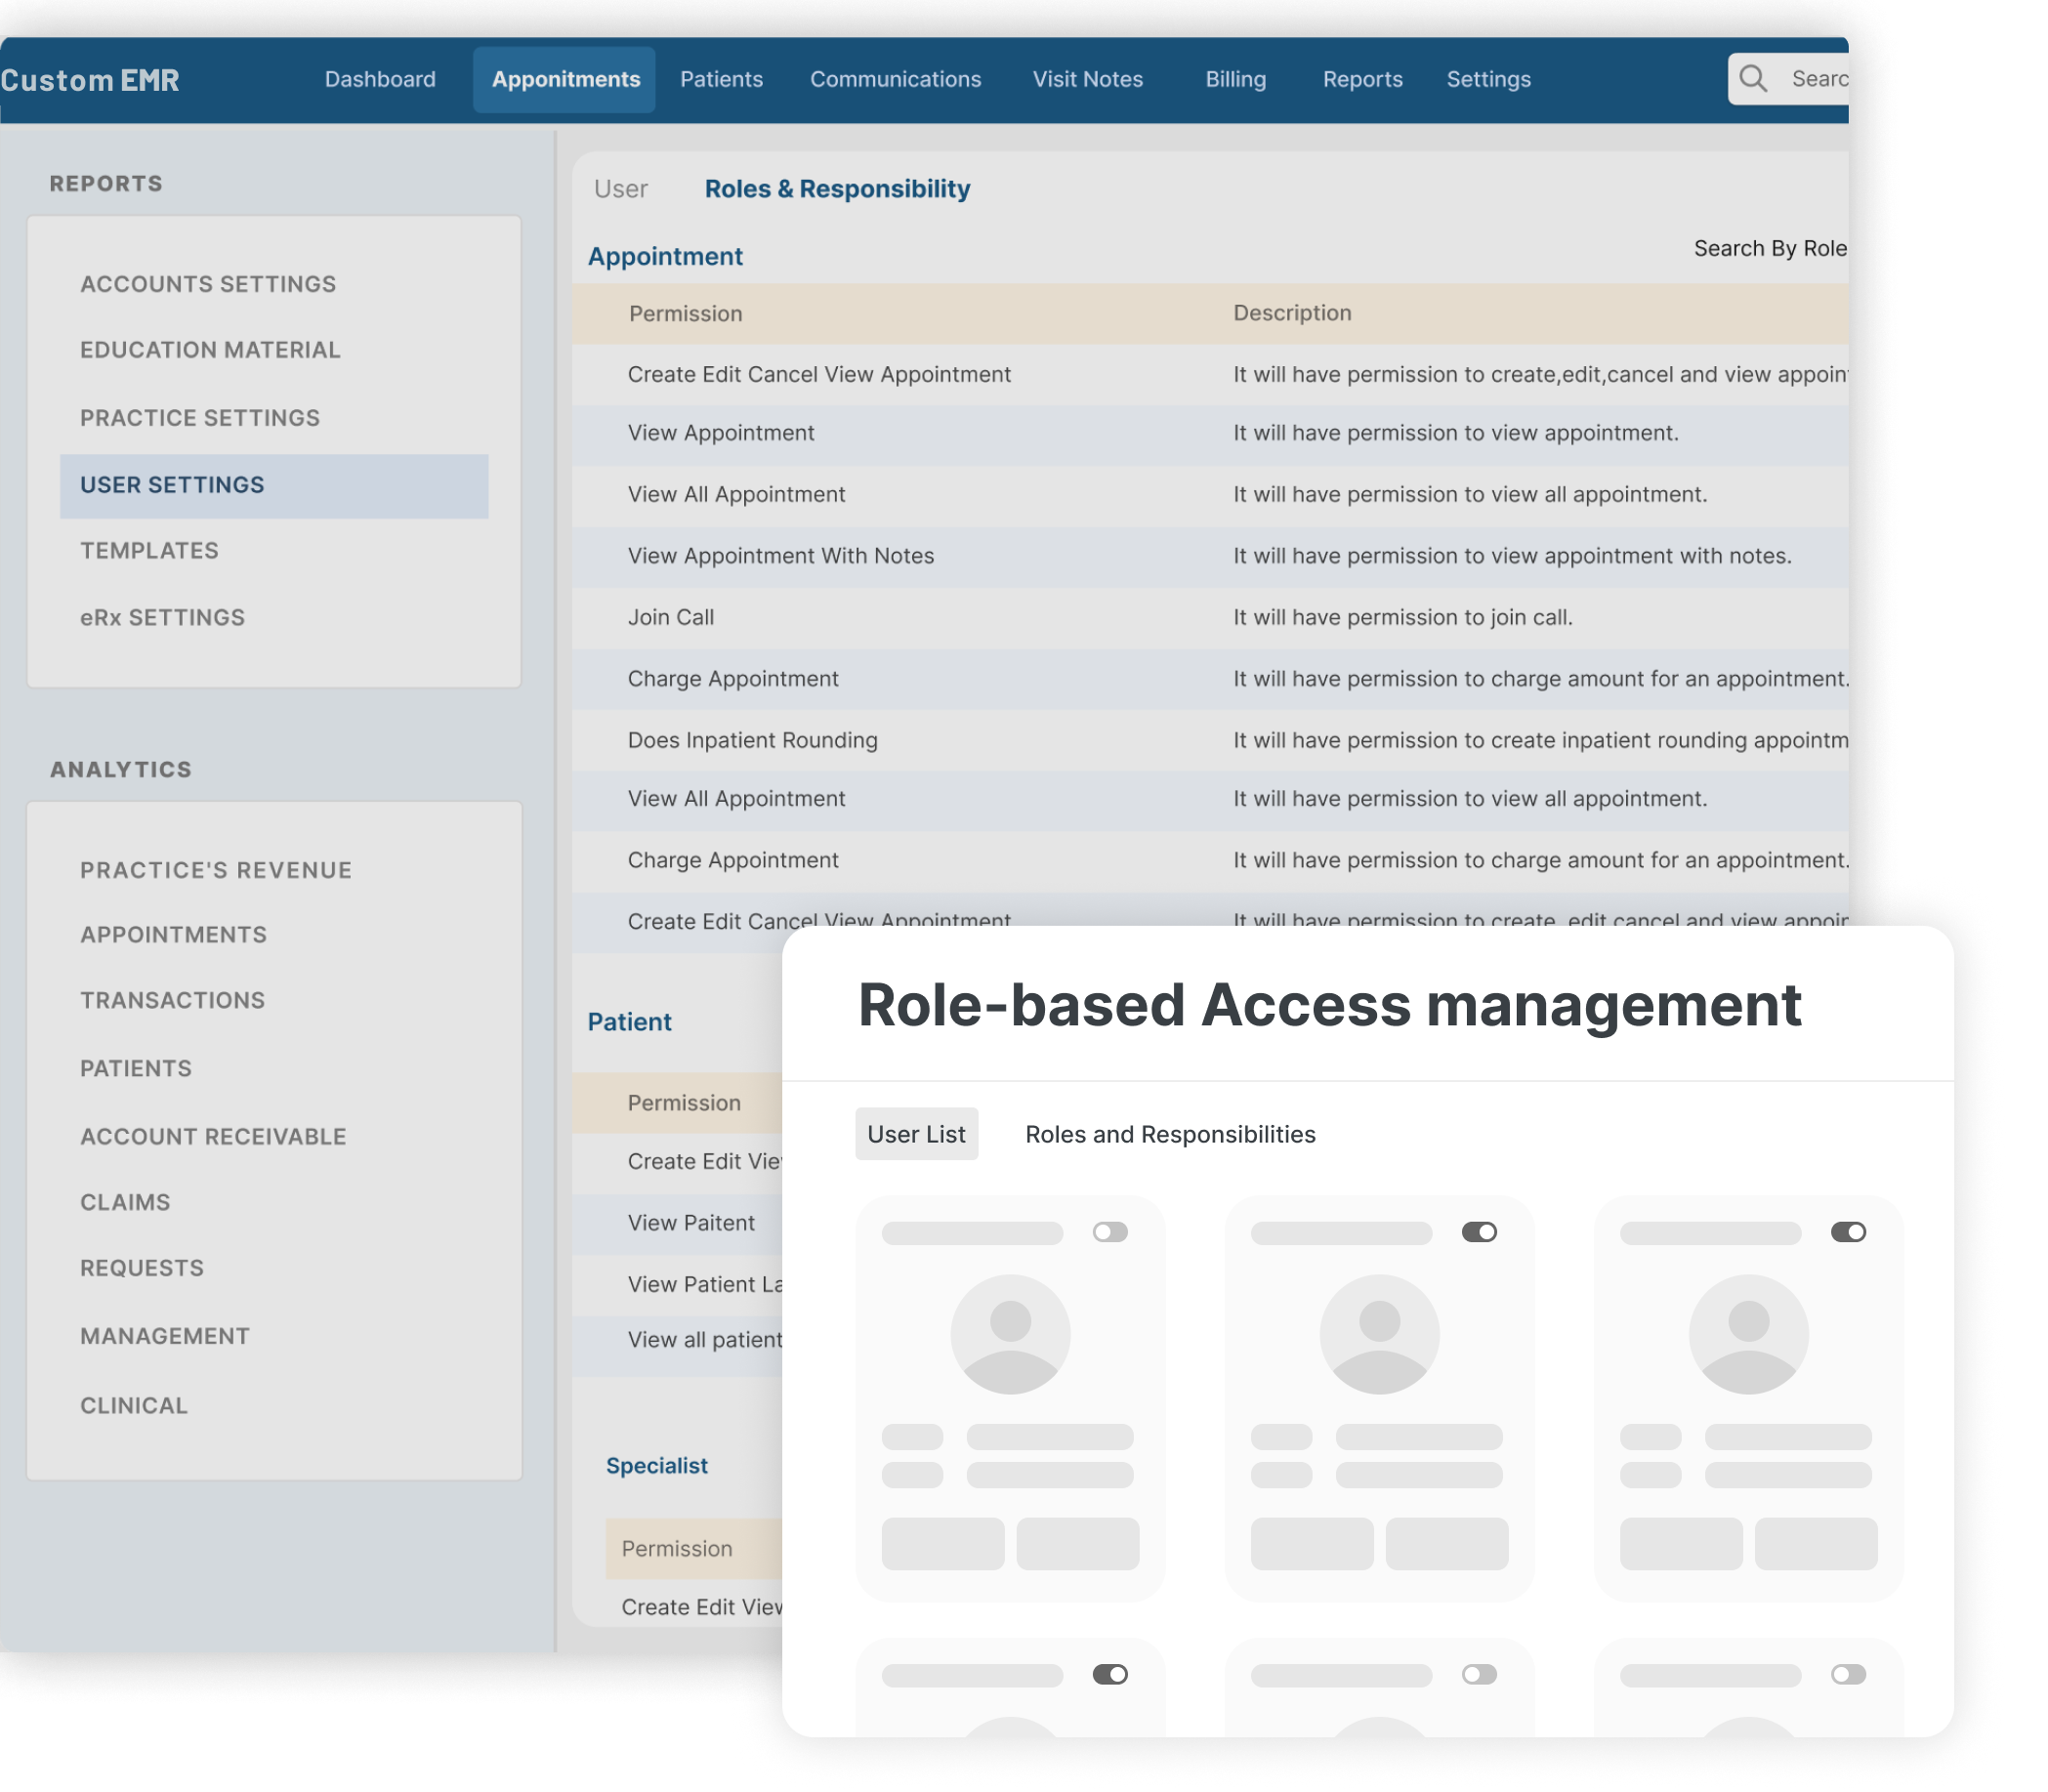Click third user card avatar
Viewport: 2048px width, 1792px height.
1748,1334
